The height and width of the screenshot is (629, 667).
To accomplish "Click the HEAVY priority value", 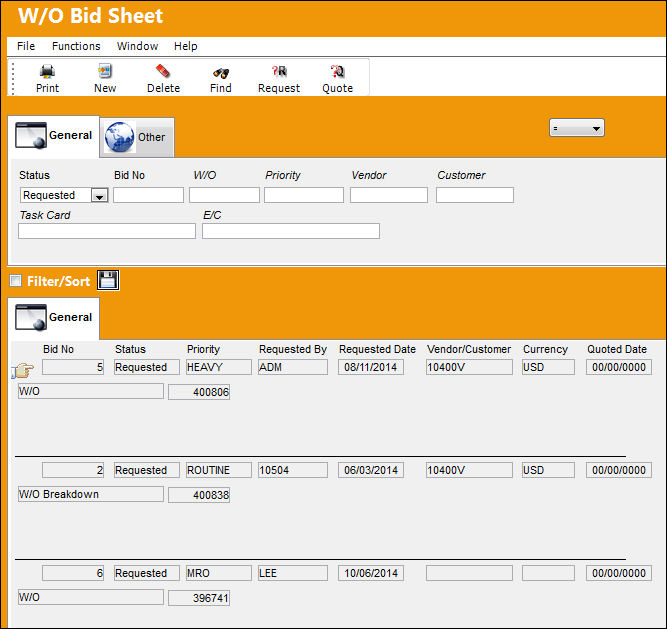I will click(x=219, y=367).
